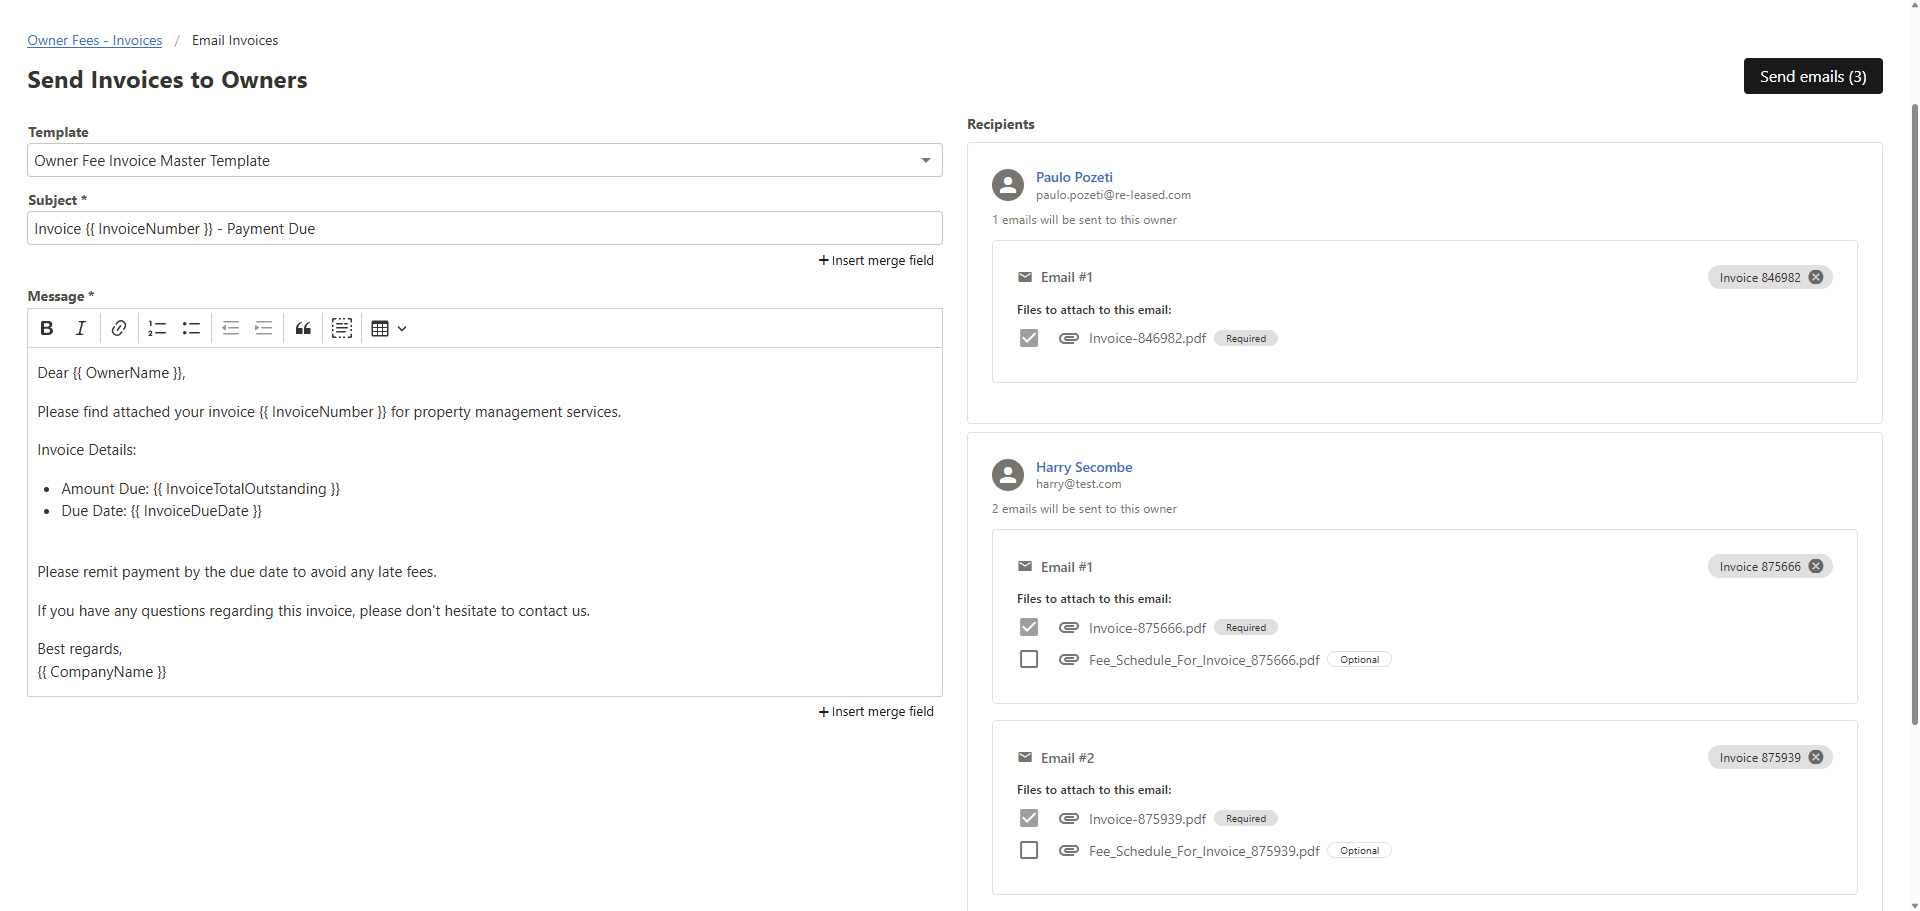Click the Invoice-846982.pdf required checkbox
The height and width of the screenshot is (911, 1920).
(1029, 338)
